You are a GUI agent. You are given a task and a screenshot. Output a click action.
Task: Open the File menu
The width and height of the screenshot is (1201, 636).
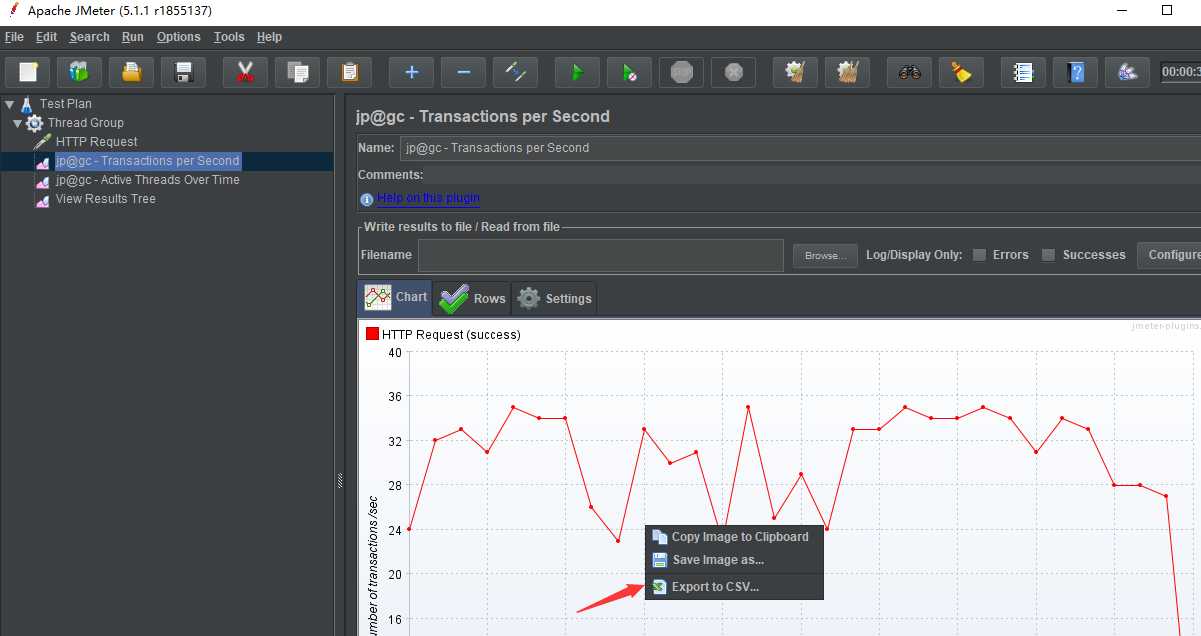click(x=14, y=37)
